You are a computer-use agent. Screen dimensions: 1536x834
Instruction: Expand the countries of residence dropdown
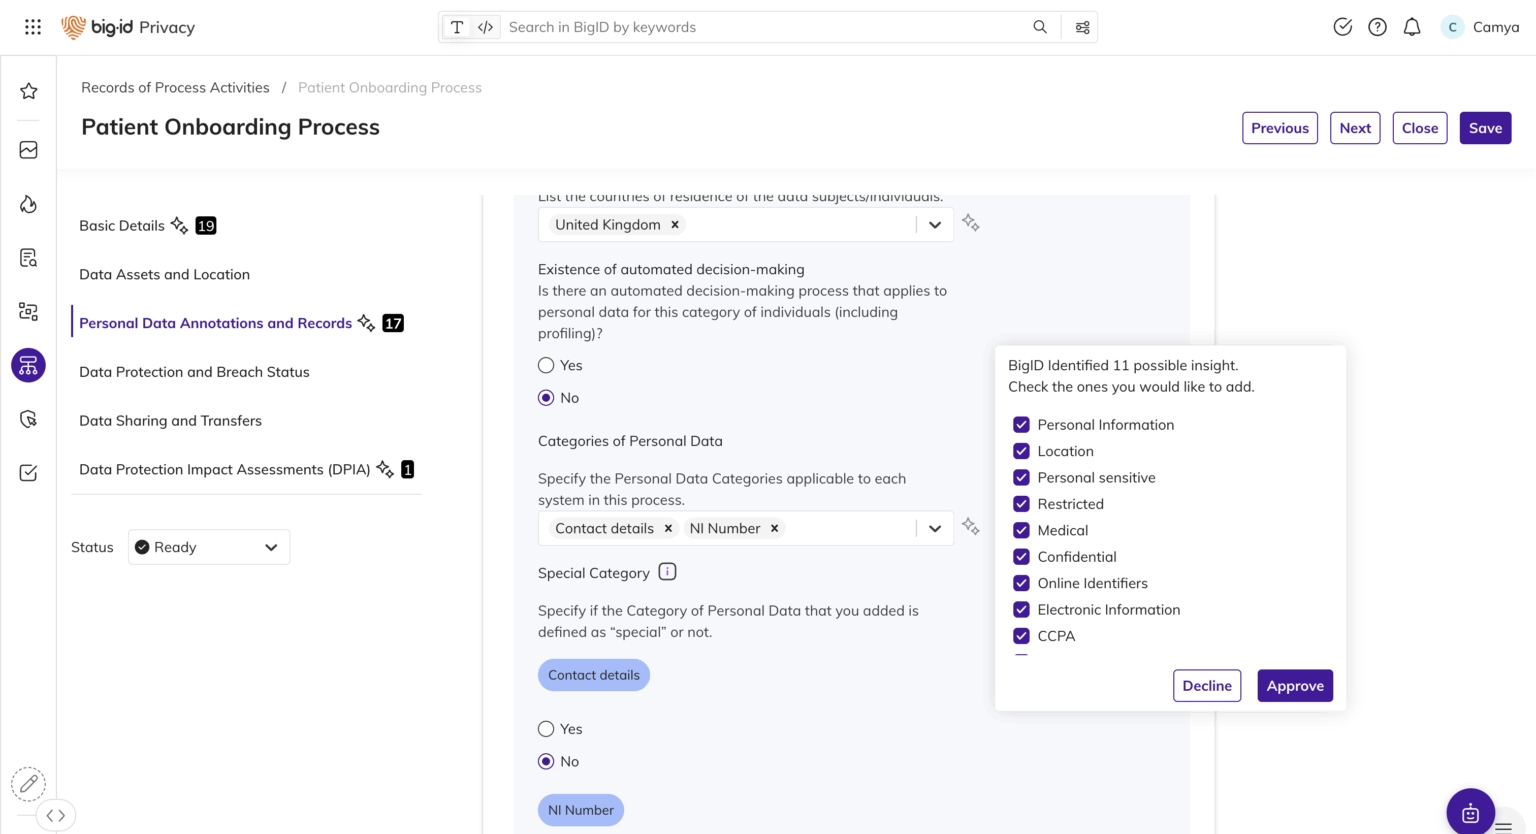934,225
